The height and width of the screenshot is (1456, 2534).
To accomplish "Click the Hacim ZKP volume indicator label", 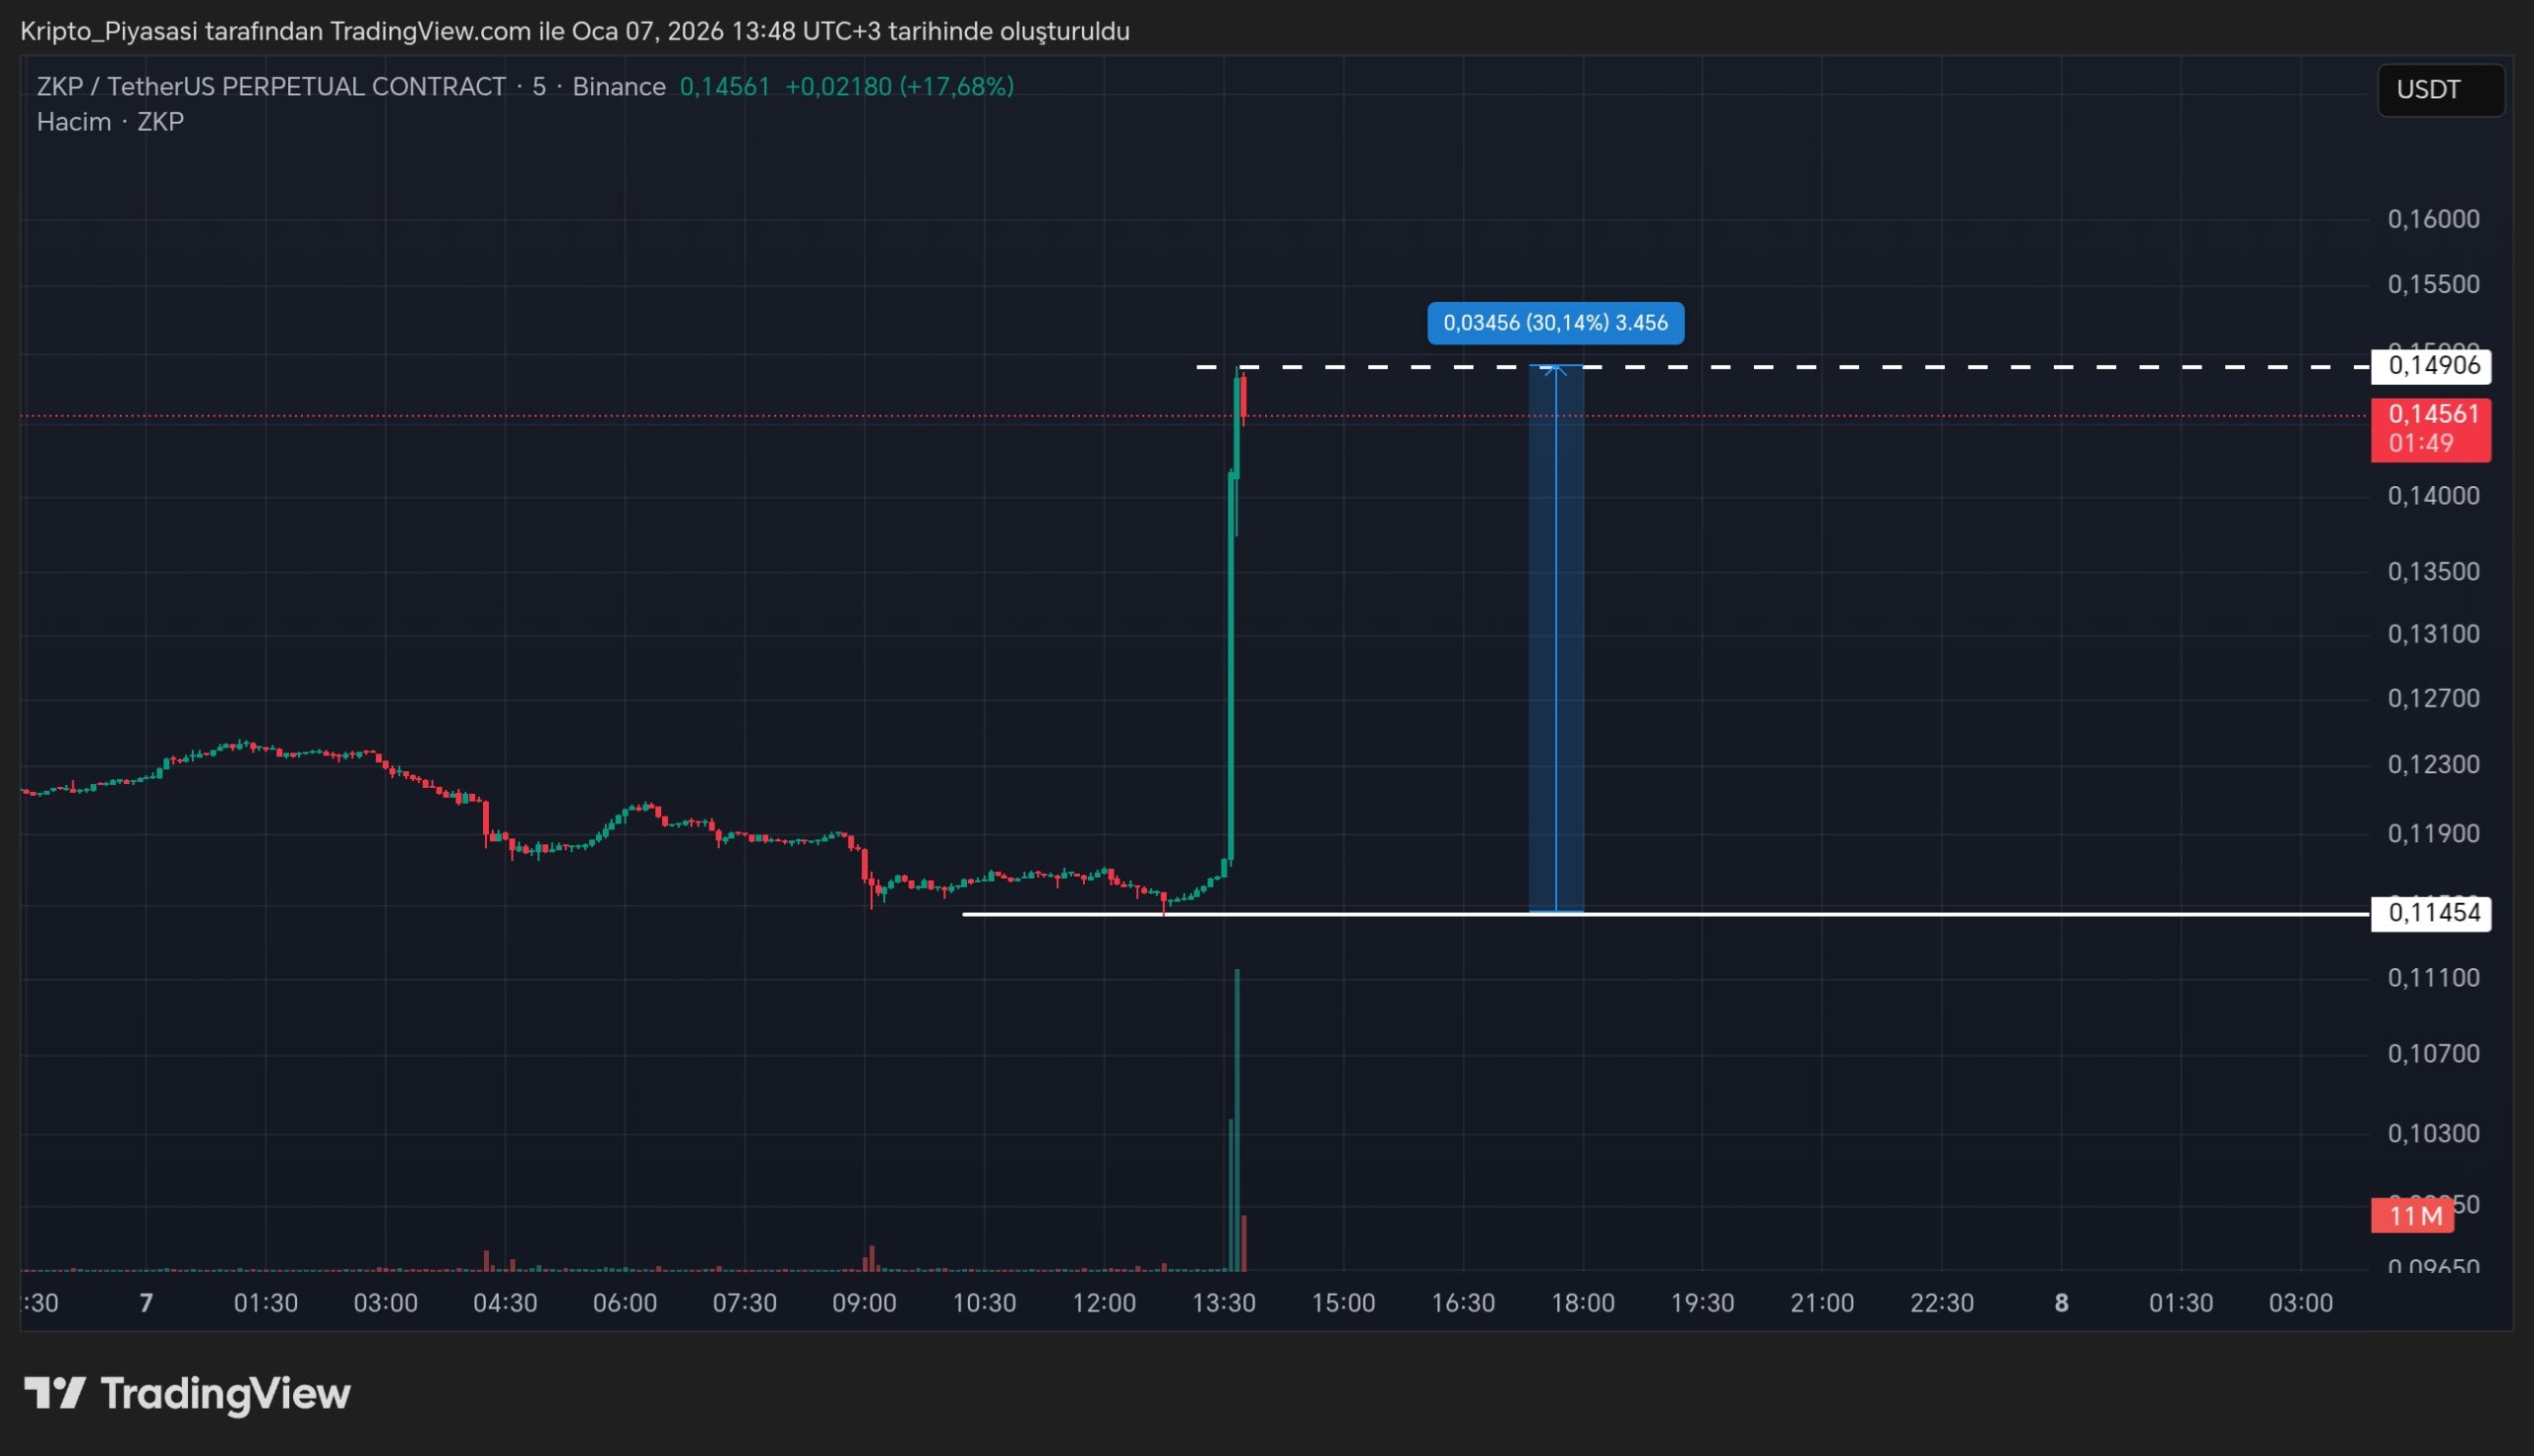I will click(110, 122).
